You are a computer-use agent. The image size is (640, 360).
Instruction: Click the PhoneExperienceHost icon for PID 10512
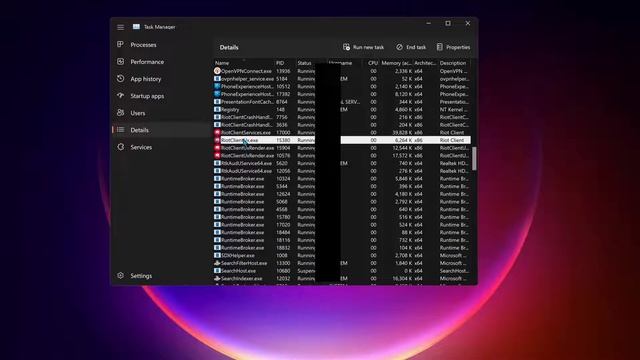(217, 86)
